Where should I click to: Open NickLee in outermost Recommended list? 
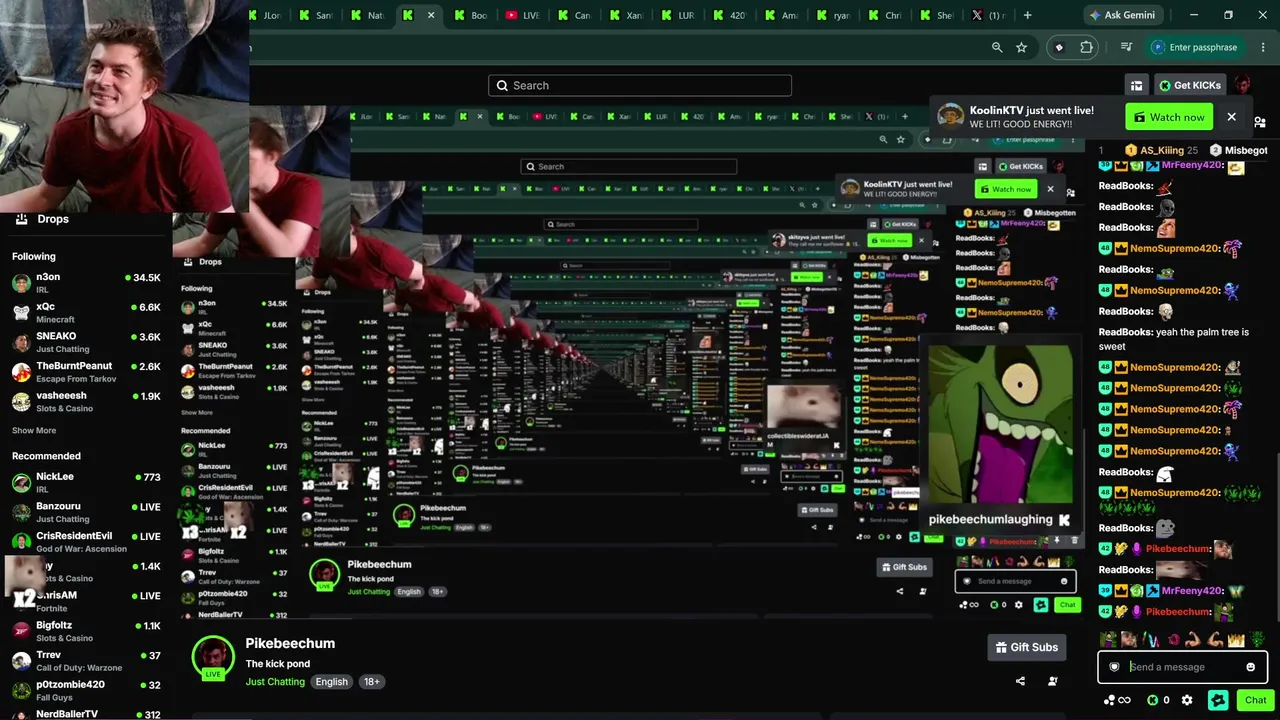[x=86, y=483]
